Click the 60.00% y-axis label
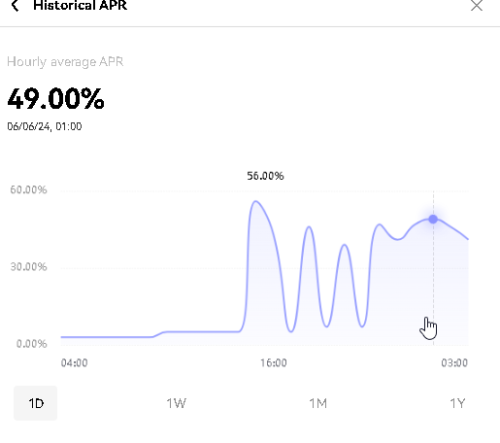 click(29, 190)
